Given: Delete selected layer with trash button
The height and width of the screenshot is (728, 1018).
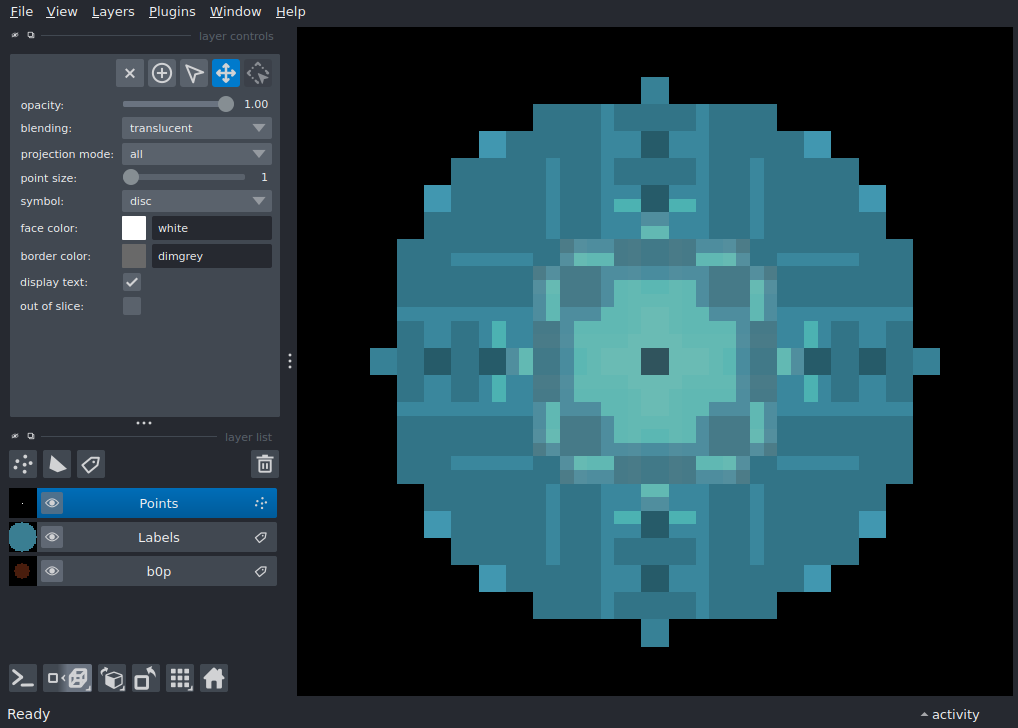Looking at the screenshot, I should point(264,463).
